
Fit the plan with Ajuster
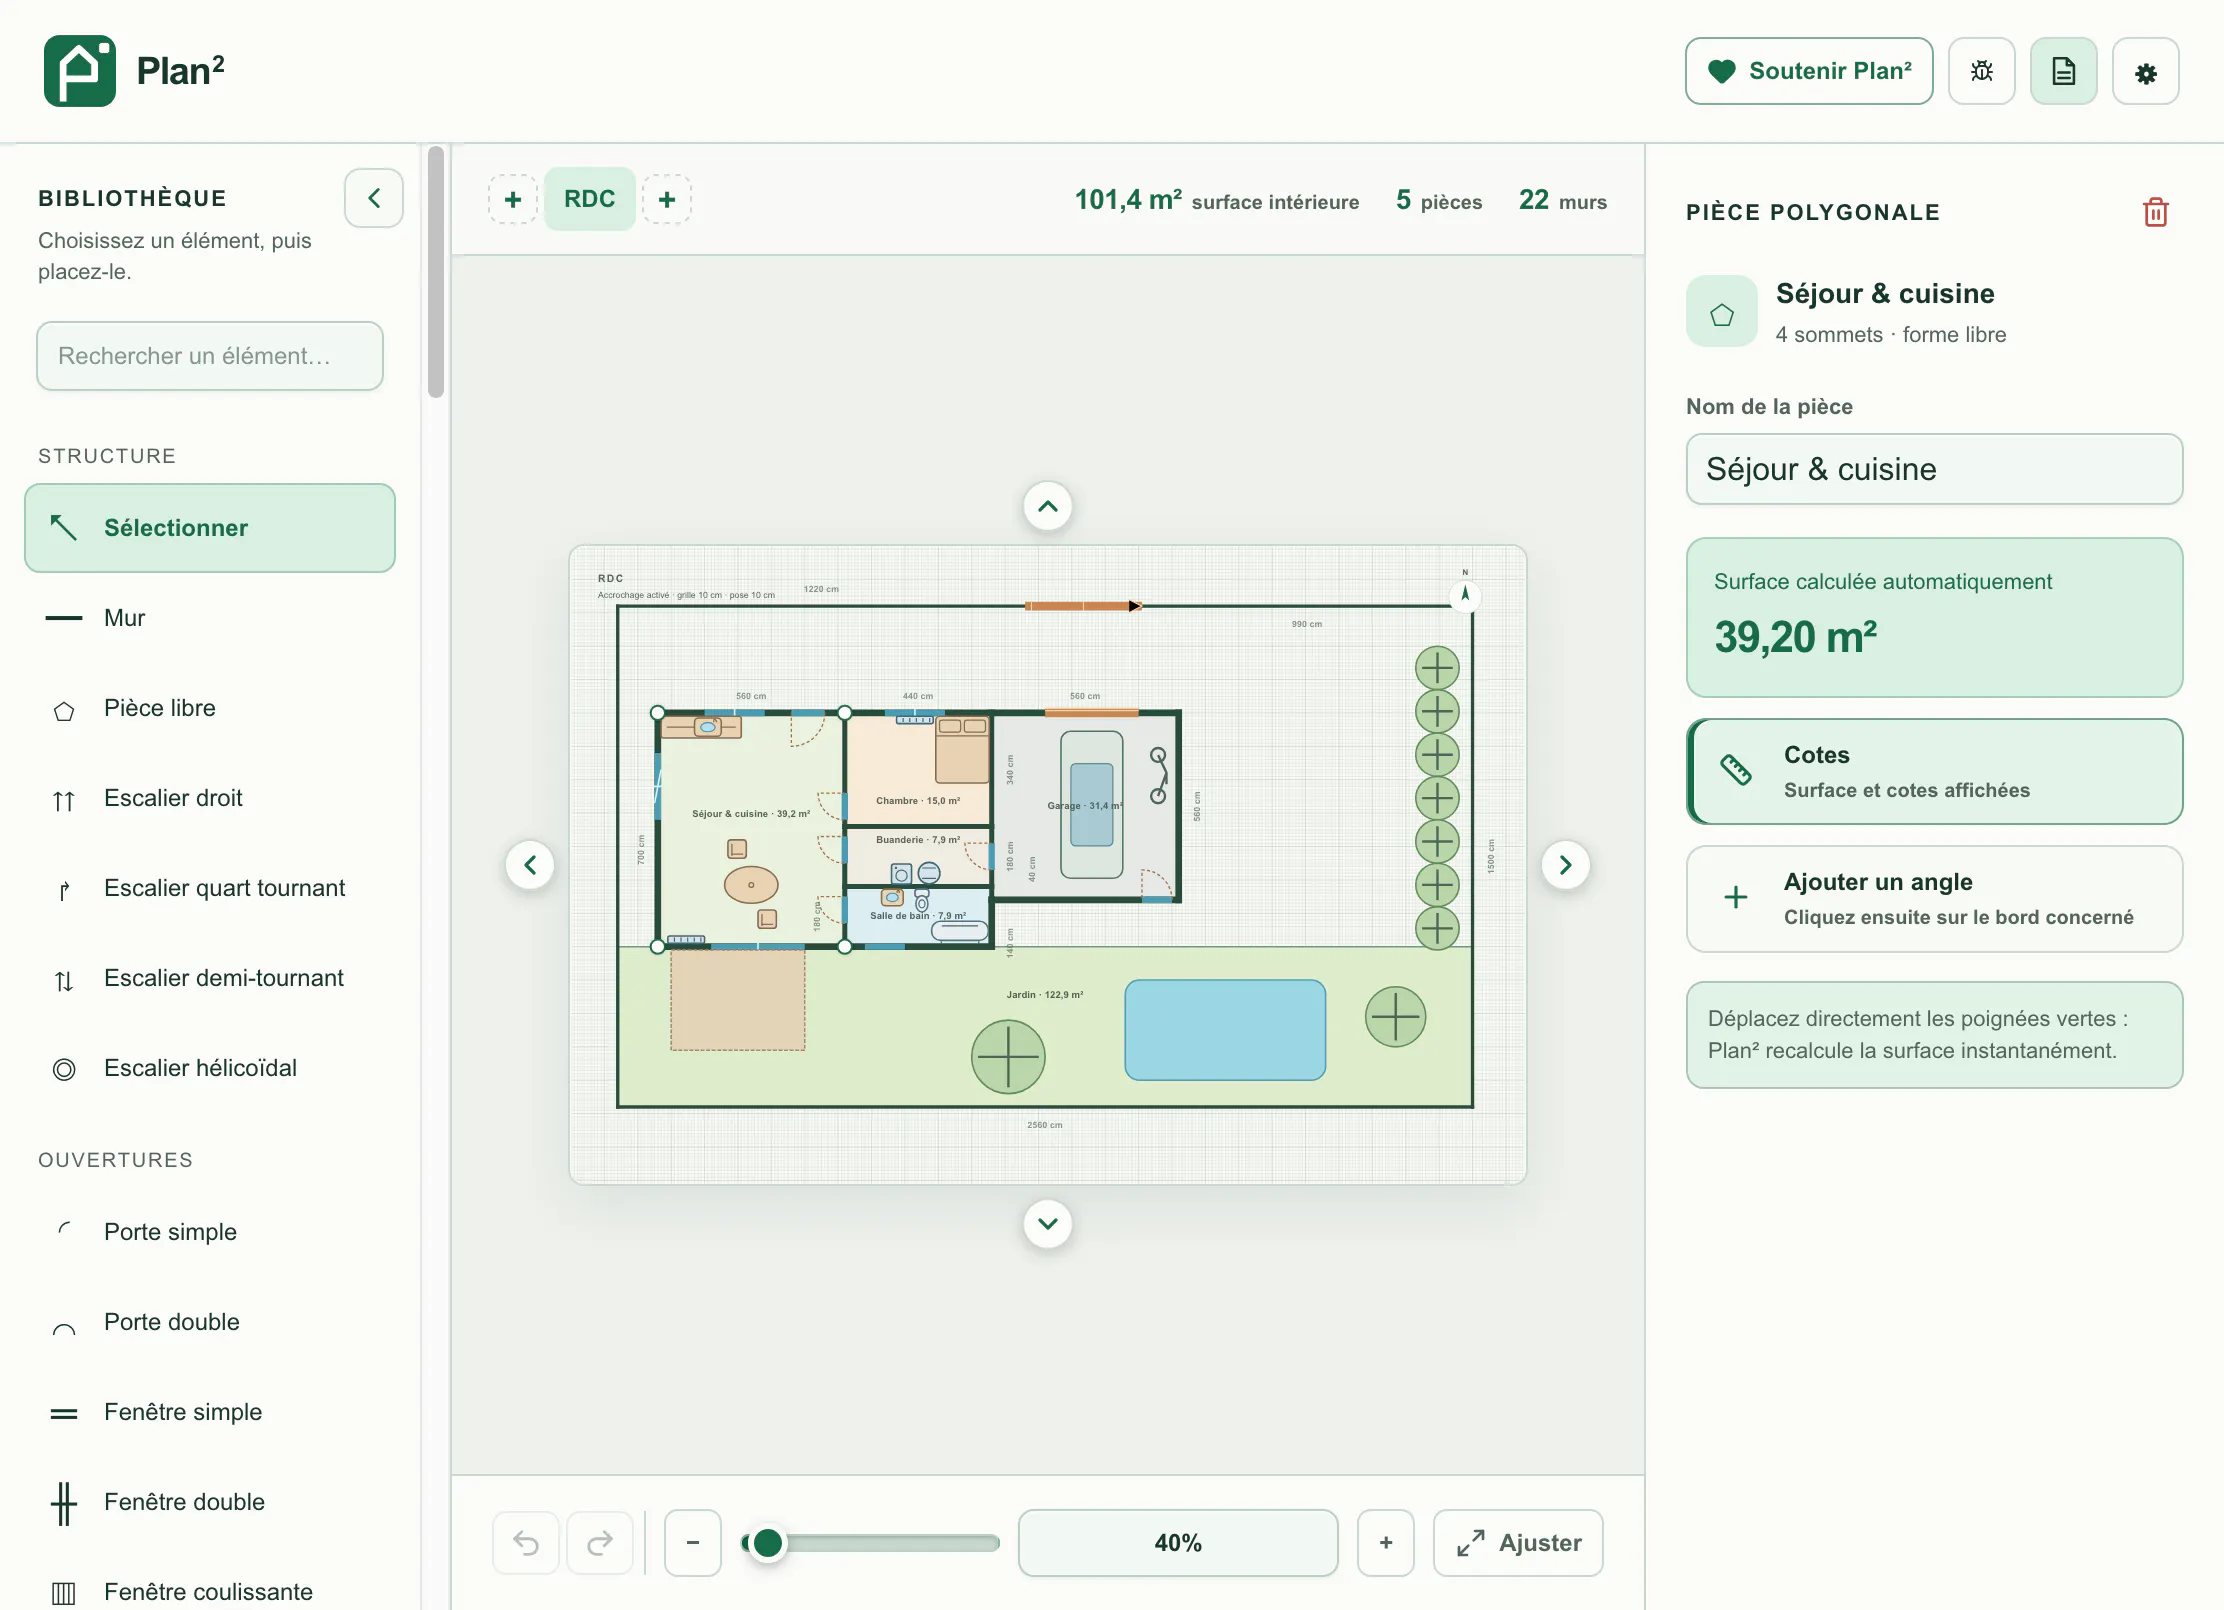(1518, 1543)
